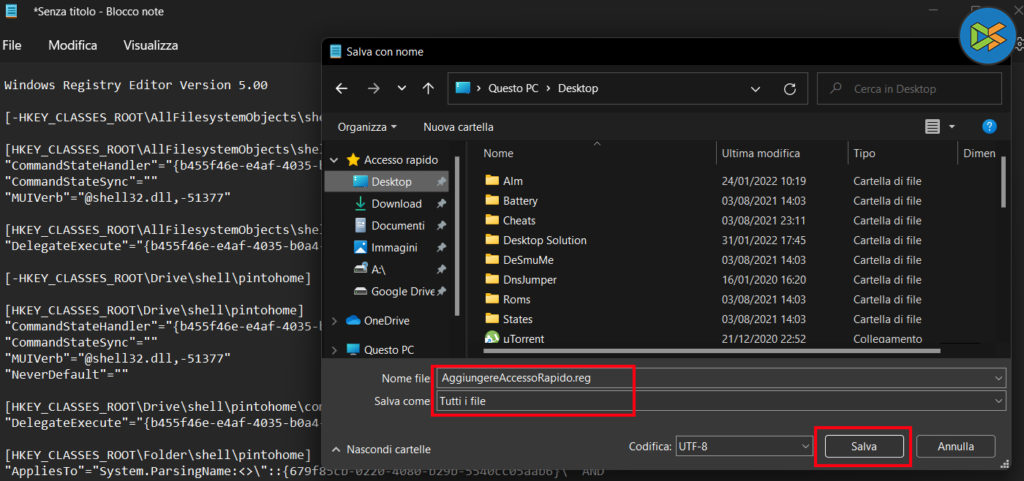This screenshot has width=1024, height=481.
Task: Click the Up one level arrow
Action: (428, 88)
